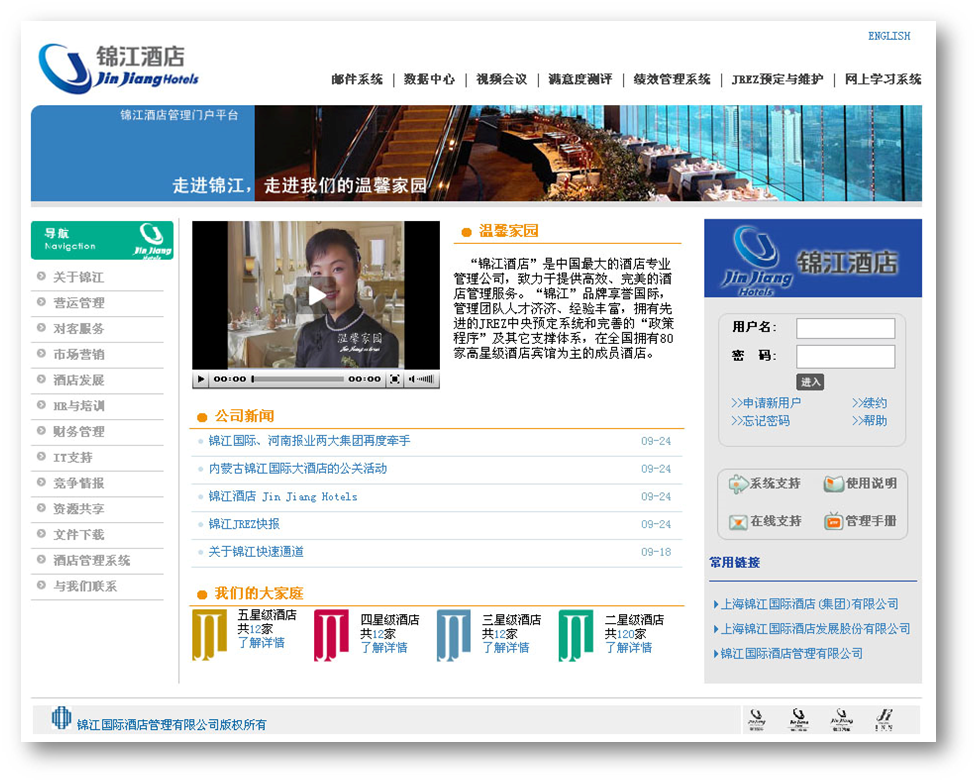Open the 绩效管理系统 top menu item
This screenshot has width=978, height=784.
click(672, 79)
